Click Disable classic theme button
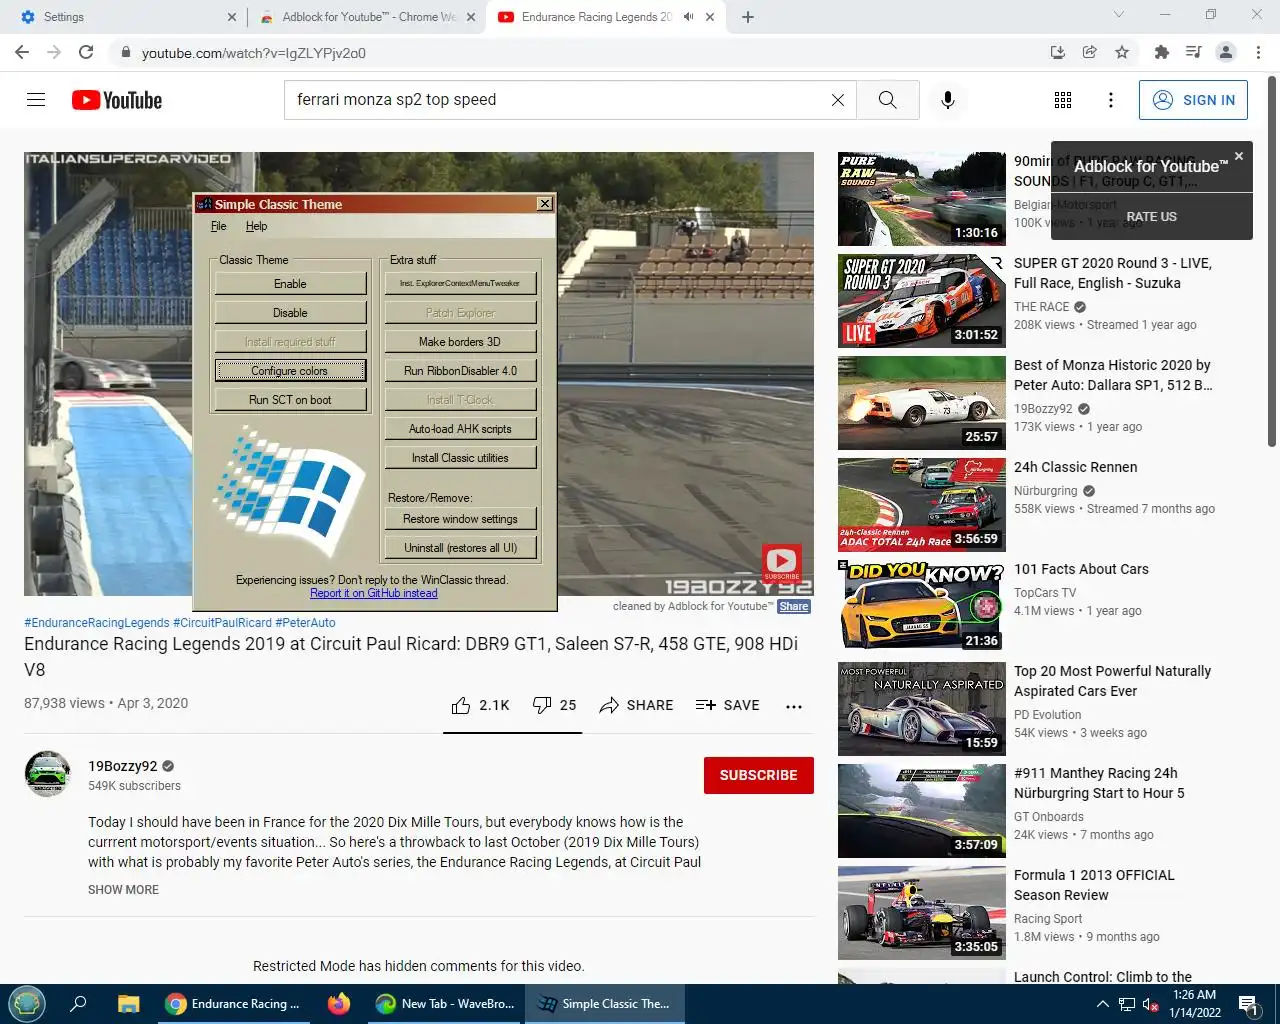 click(290, 313)
